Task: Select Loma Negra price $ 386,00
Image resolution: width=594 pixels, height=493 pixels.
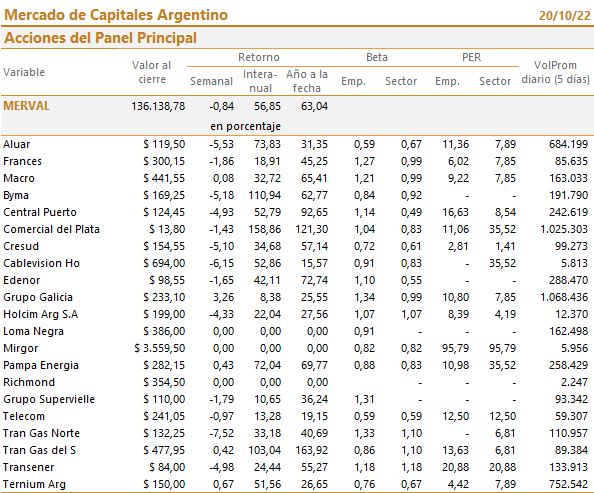Action: tap(164, 332)
